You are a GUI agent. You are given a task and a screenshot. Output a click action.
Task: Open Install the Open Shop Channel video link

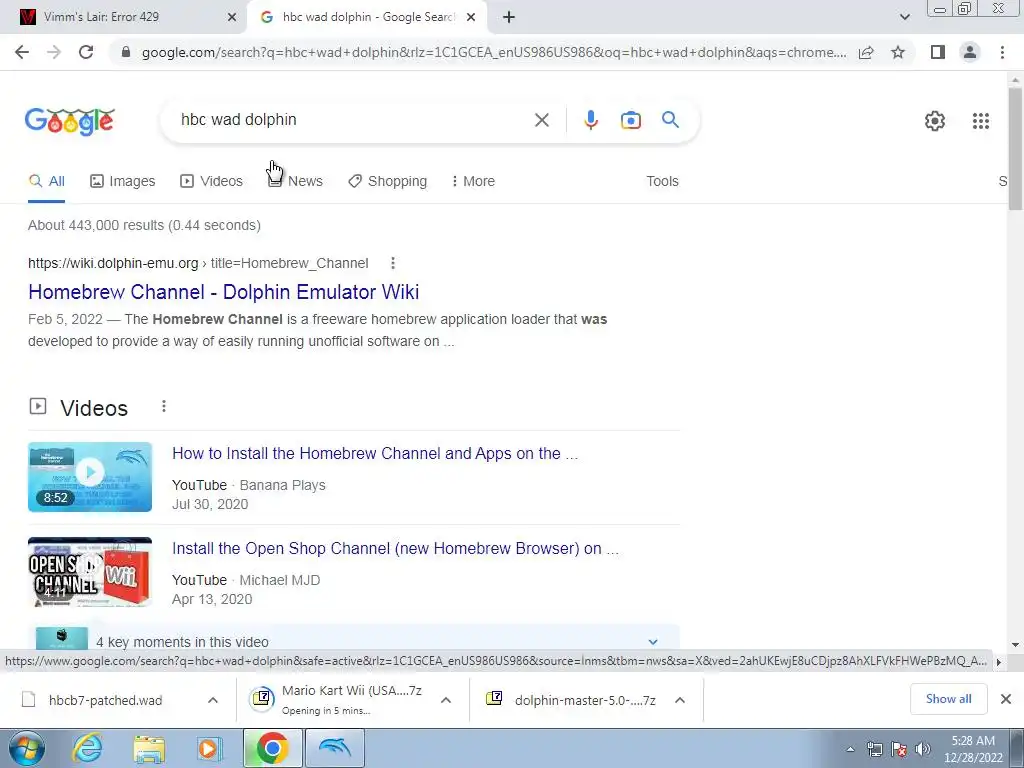[x=395, y=549]
